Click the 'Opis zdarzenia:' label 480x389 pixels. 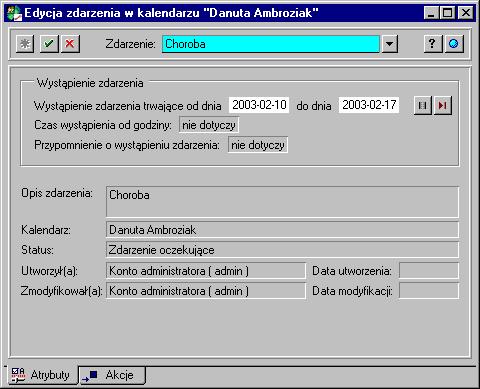(x=57, y=193)
